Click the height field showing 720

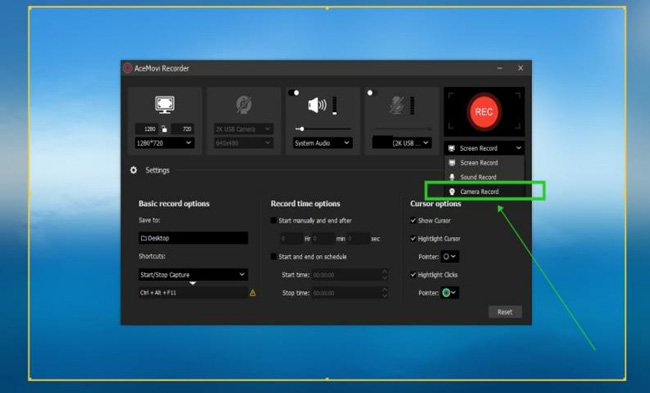click(183, 129)
